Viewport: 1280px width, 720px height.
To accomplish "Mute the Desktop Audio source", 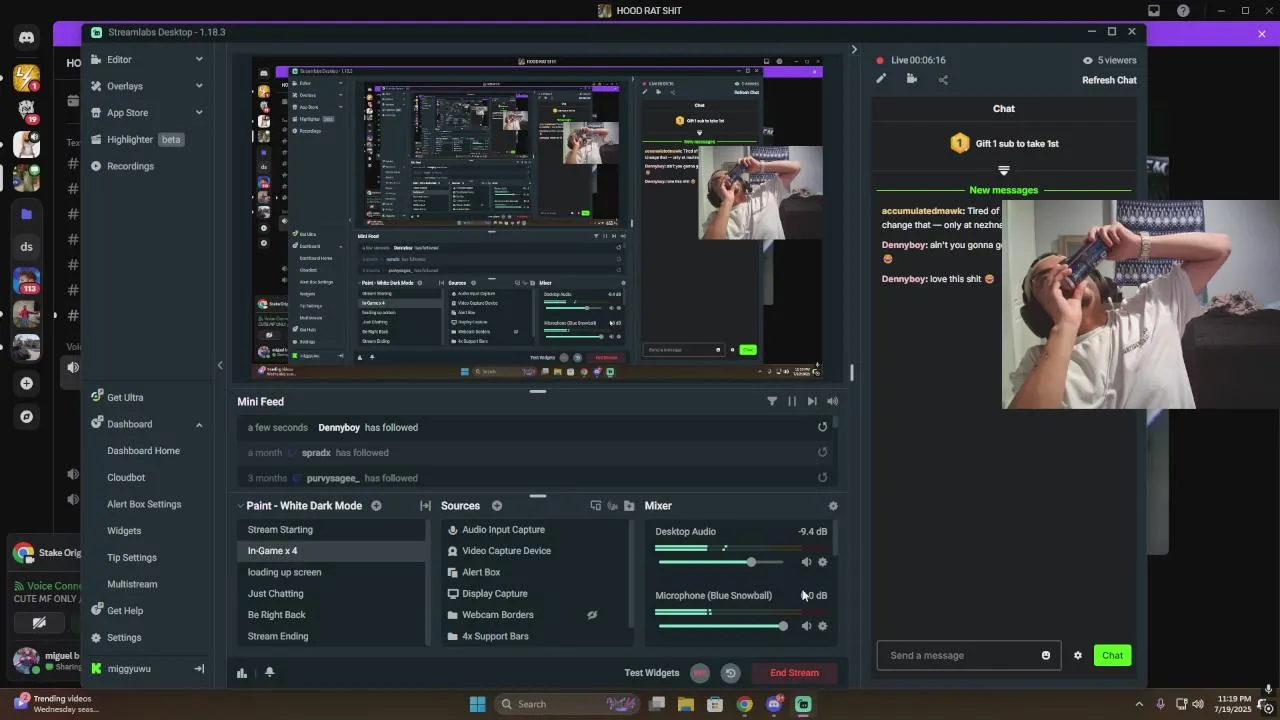I will [806, 562].
